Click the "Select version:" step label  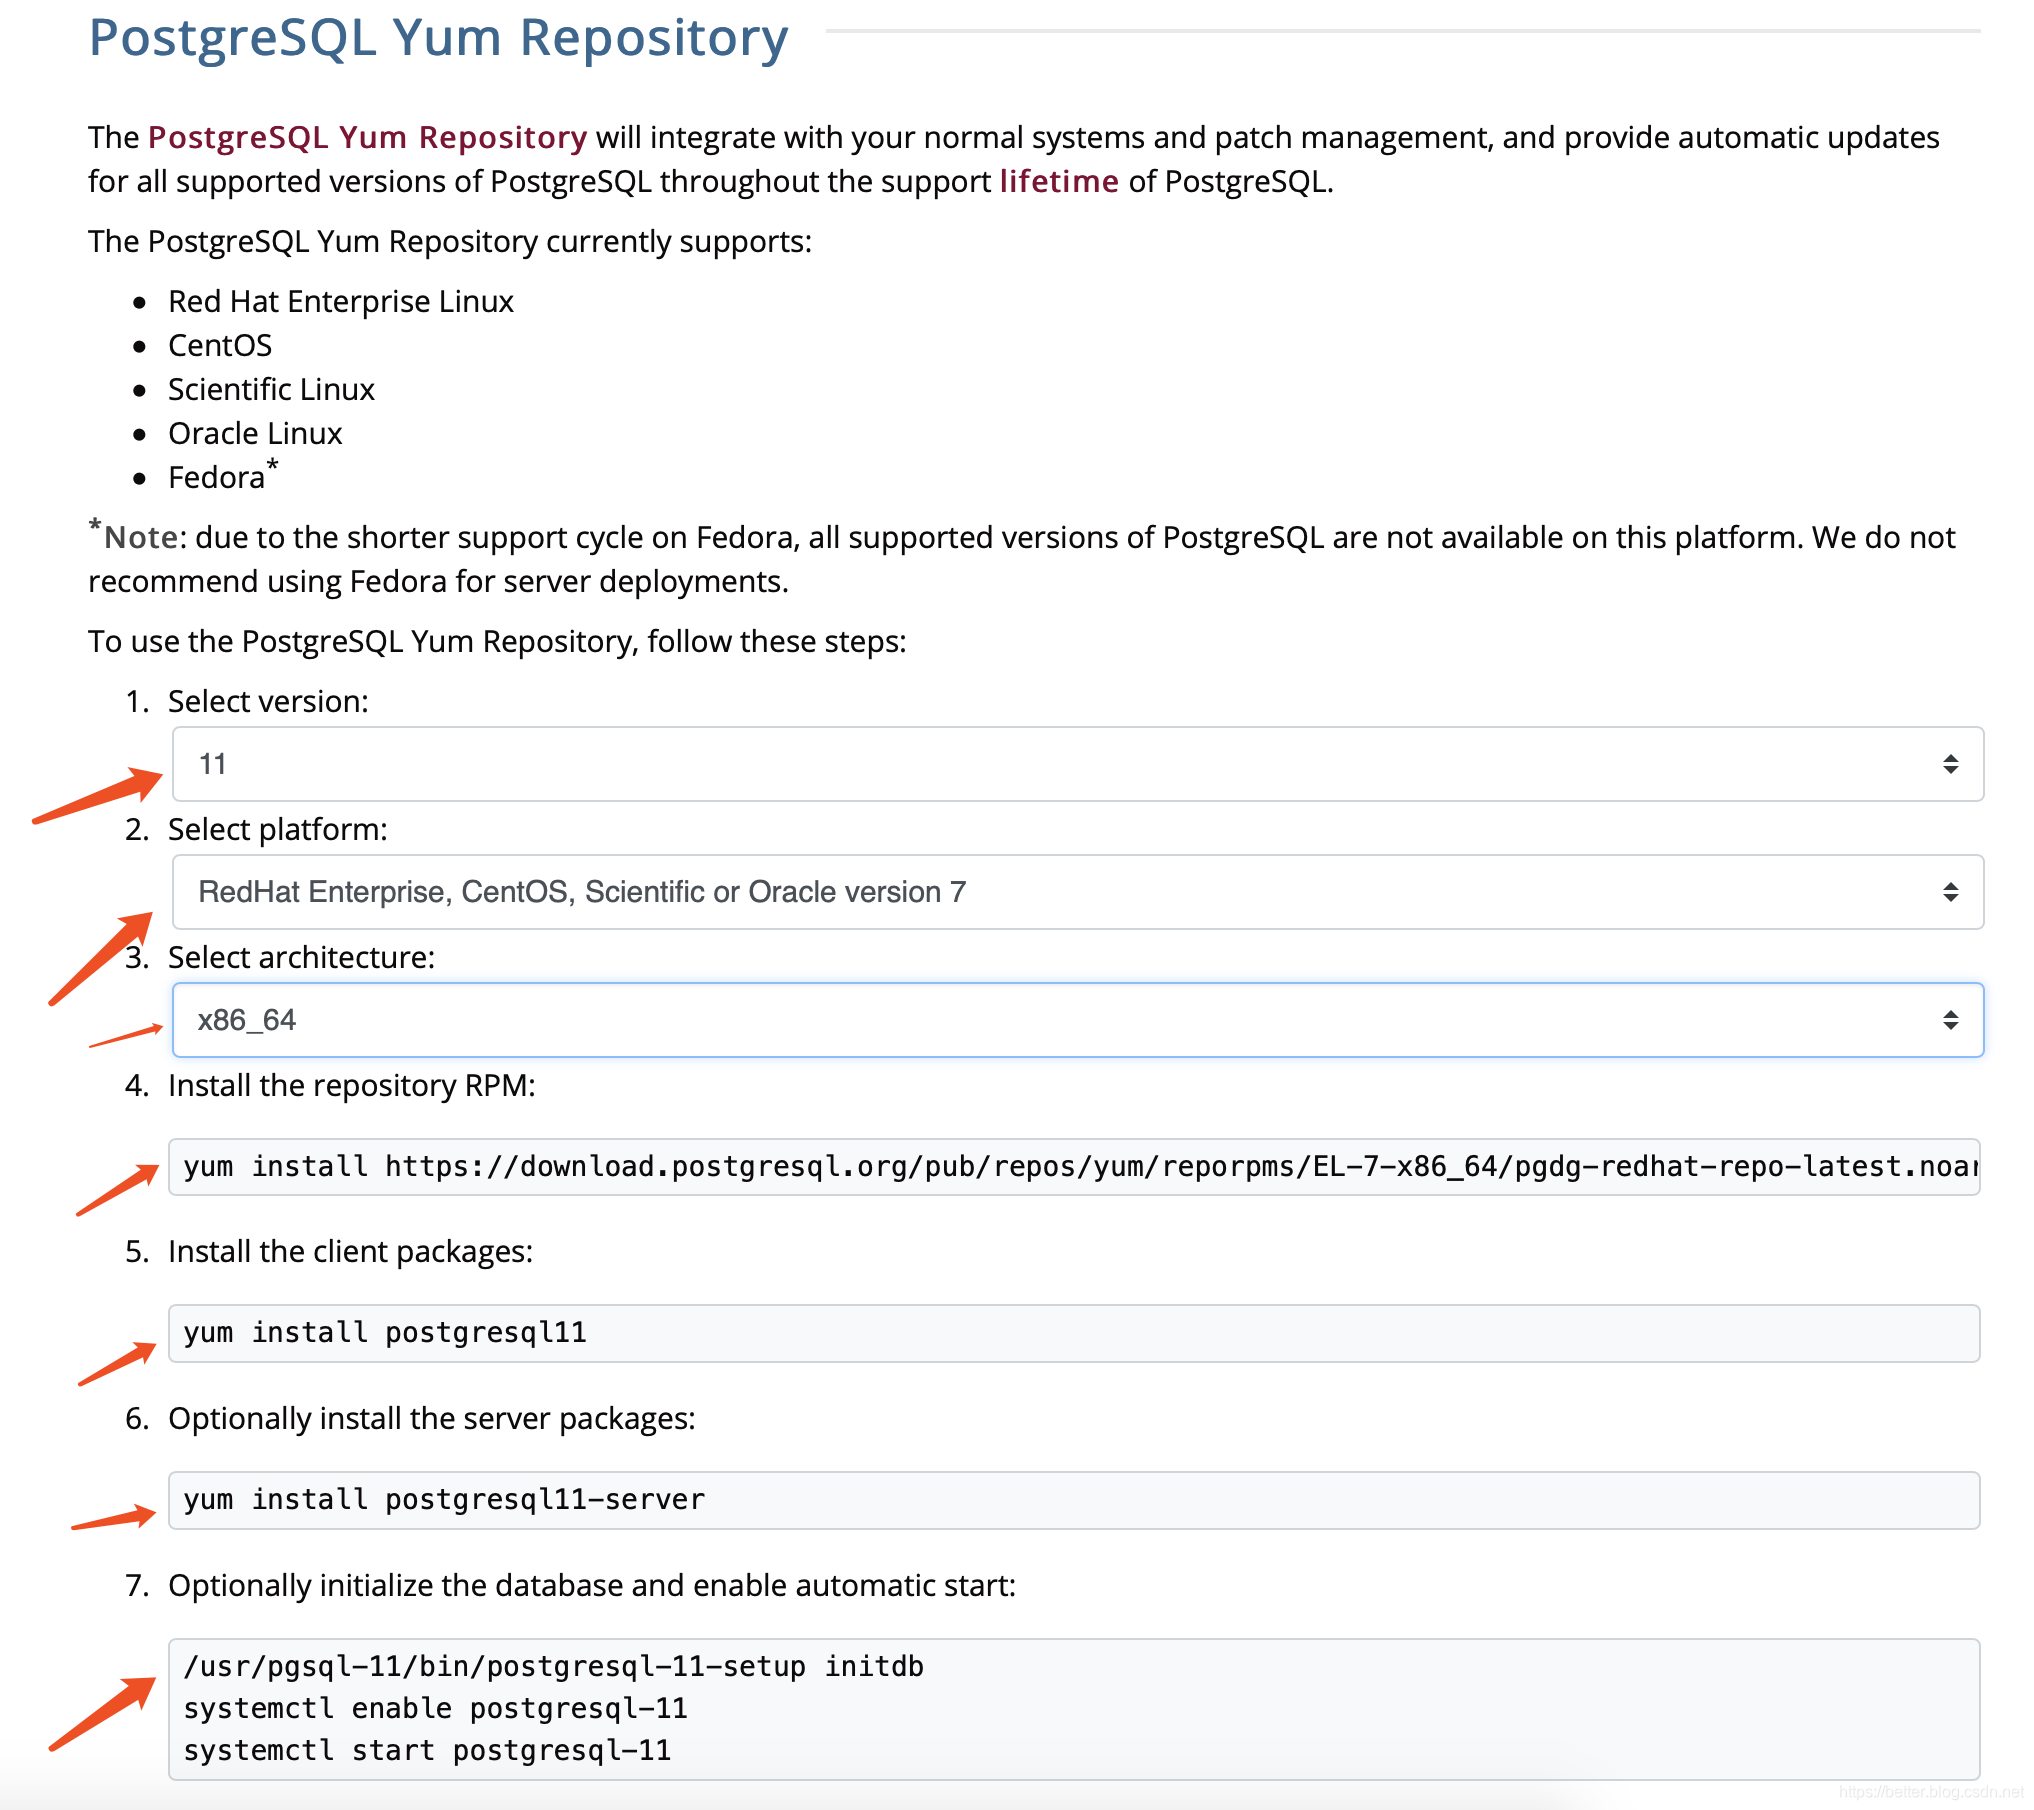point(268,701)
